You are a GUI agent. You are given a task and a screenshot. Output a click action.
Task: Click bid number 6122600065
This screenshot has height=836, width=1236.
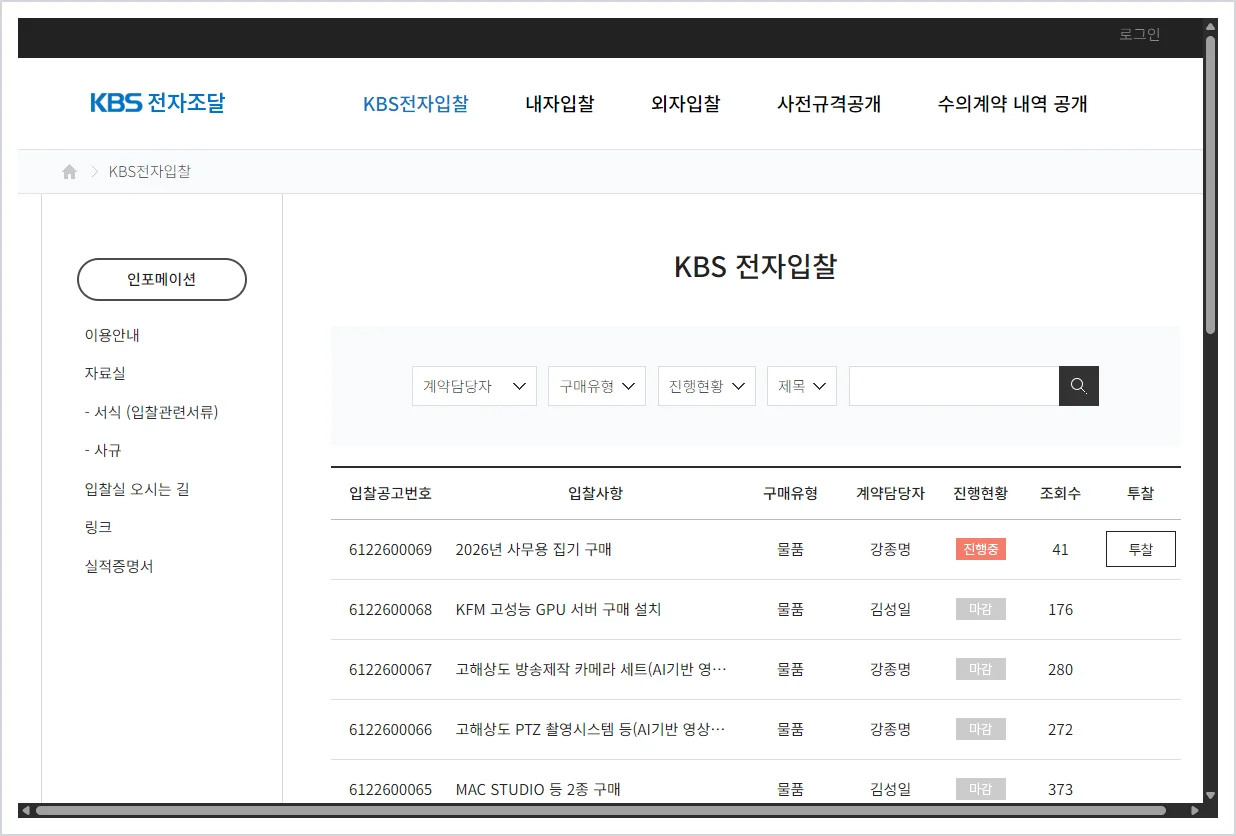[390, 789]
